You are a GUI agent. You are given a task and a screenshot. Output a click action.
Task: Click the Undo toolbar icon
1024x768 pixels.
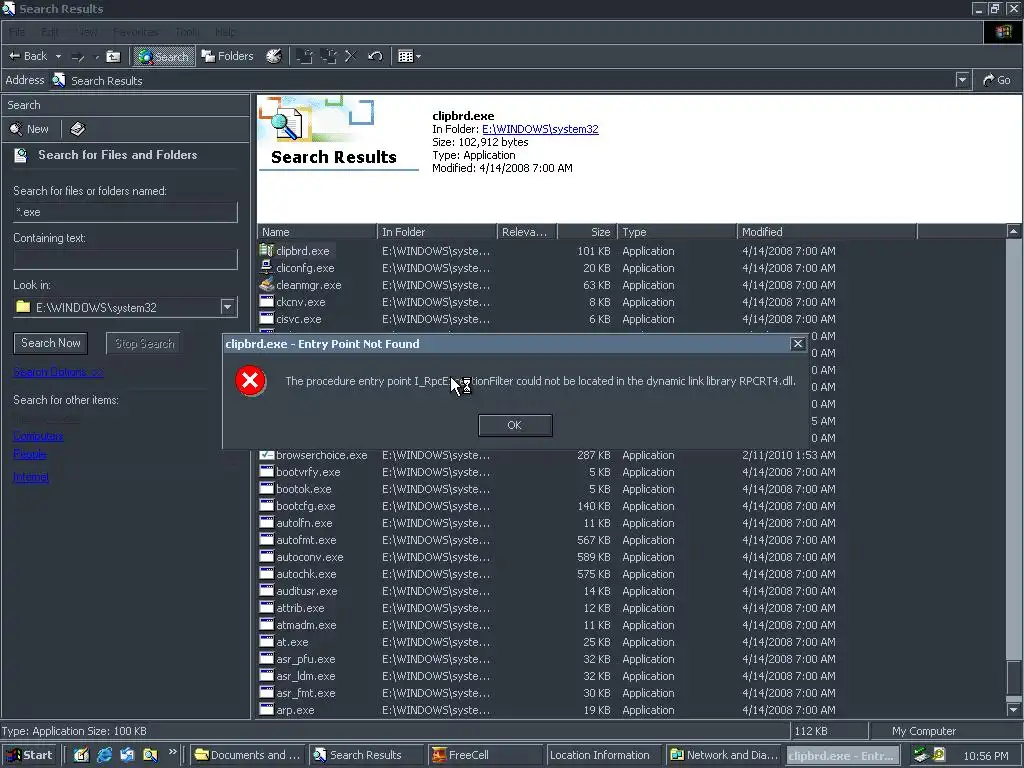375,56
